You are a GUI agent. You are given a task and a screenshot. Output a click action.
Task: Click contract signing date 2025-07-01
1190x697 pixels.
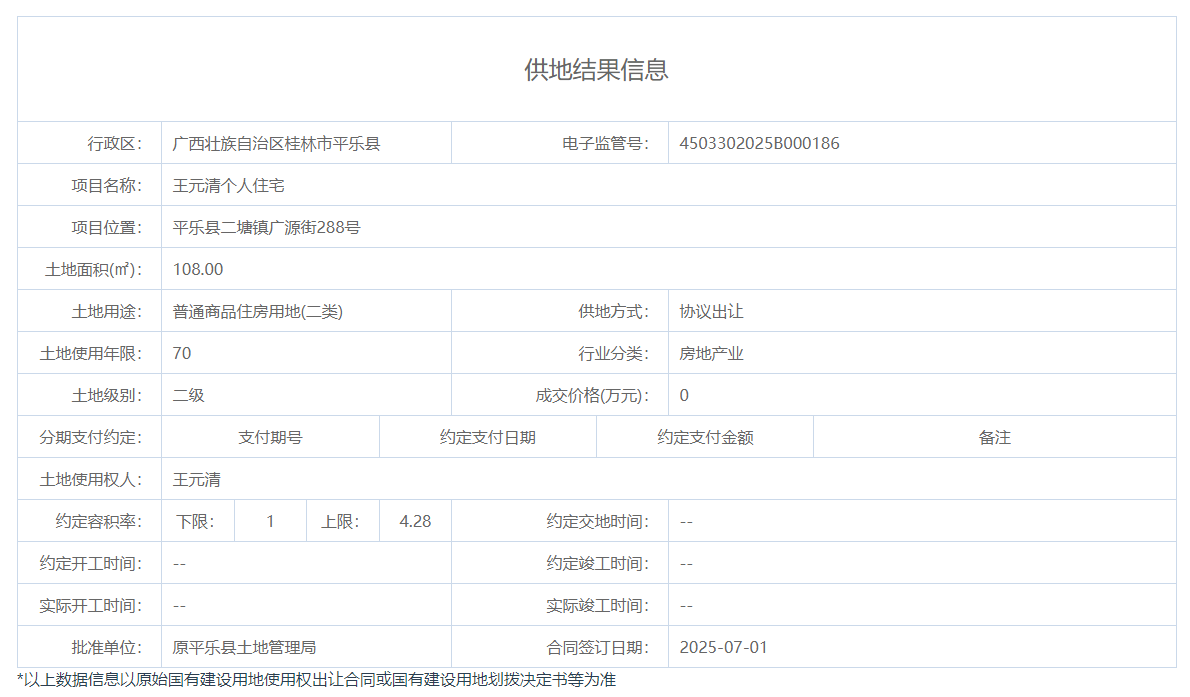coord(723,647)
